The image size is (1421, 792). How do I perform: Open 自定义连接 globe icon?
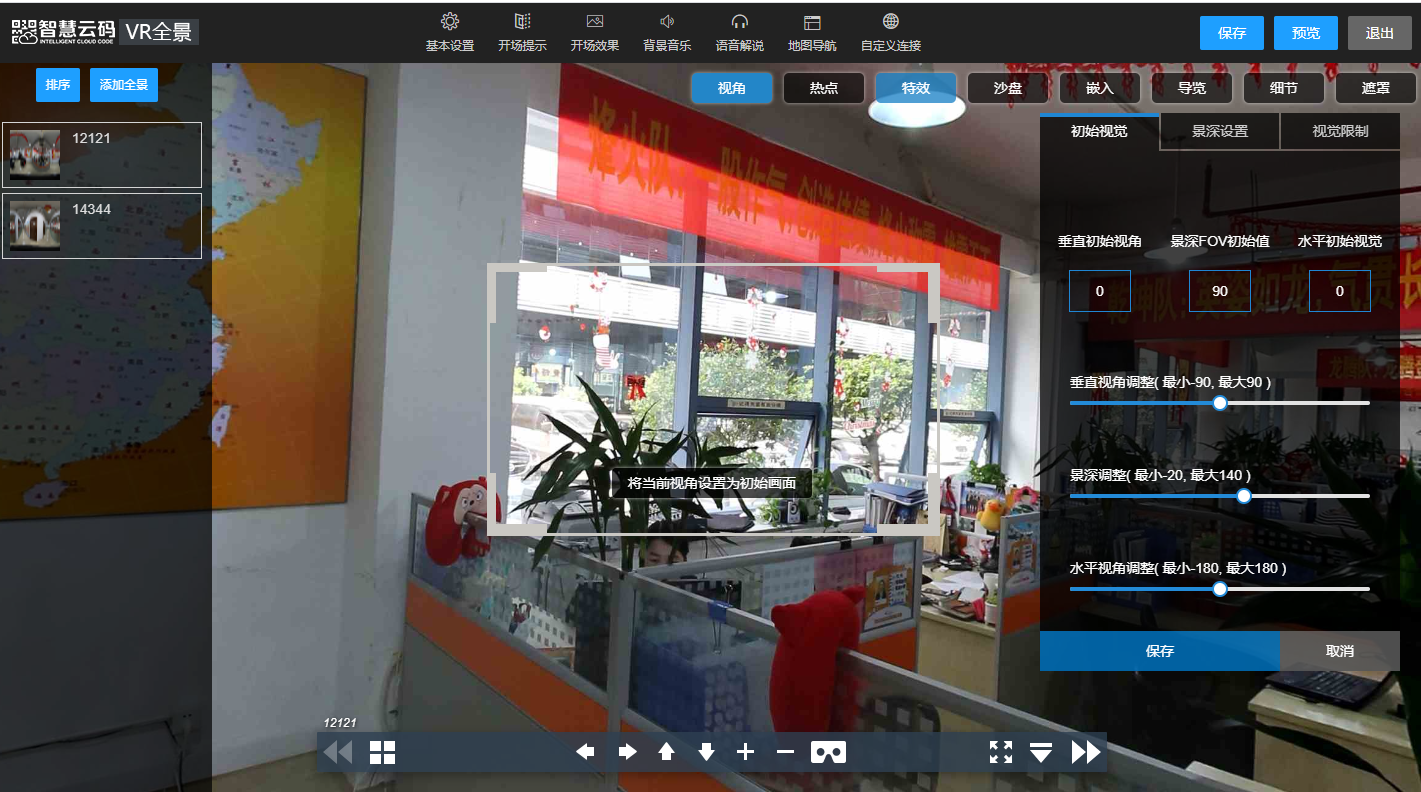click(x=891, y=22)
